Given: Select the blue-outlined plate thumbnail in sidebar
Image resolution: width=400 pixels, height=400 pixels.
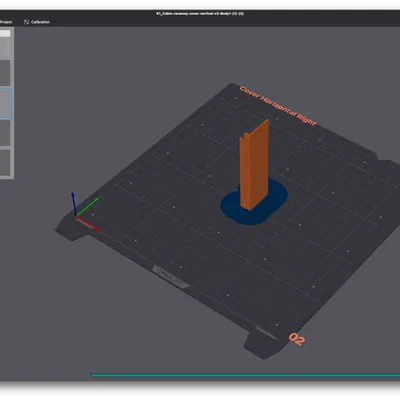Looking at the screenshot, I should click(x=6, y=103).
